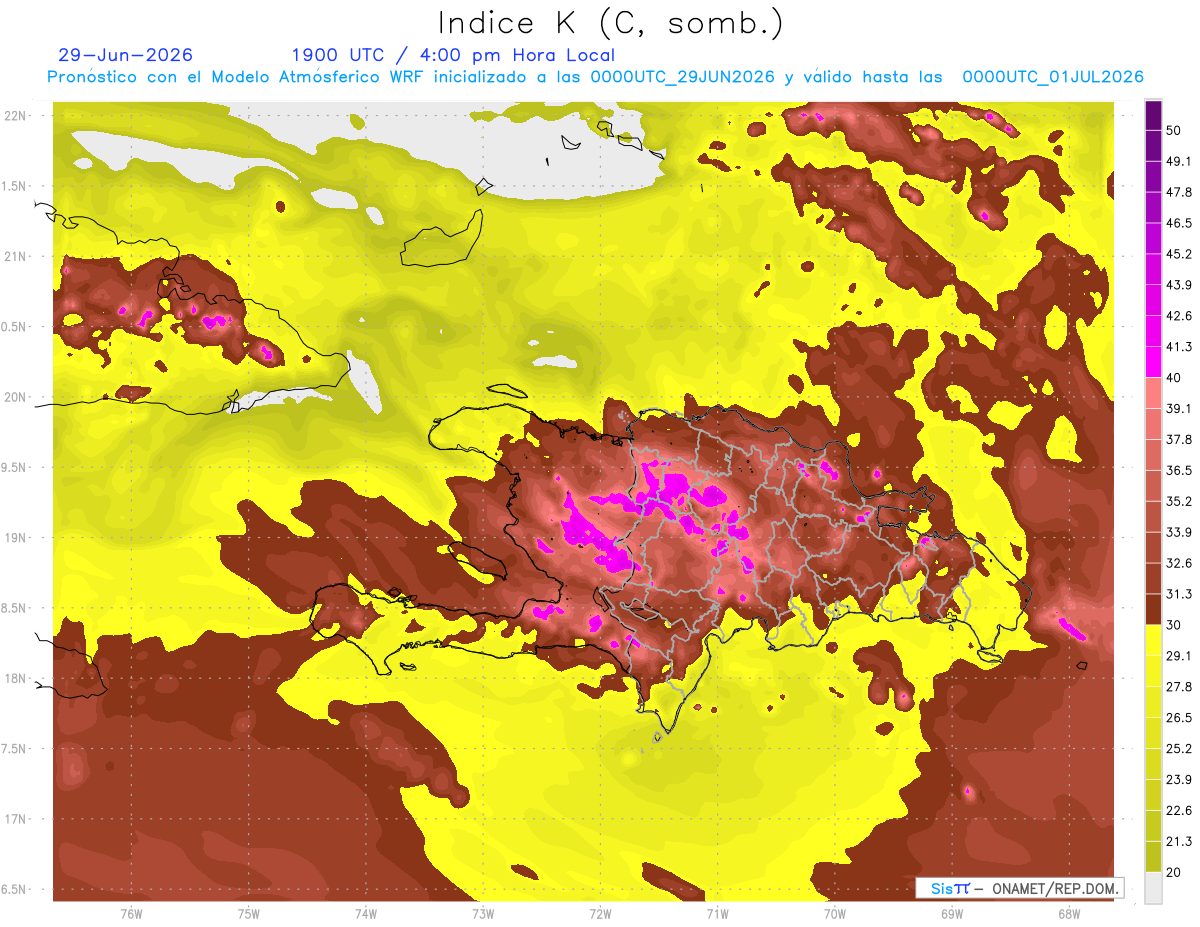Screen dimensions: 1200x927
Task: Click the colorbar value "47.8"
Action: click(1178, 192)
